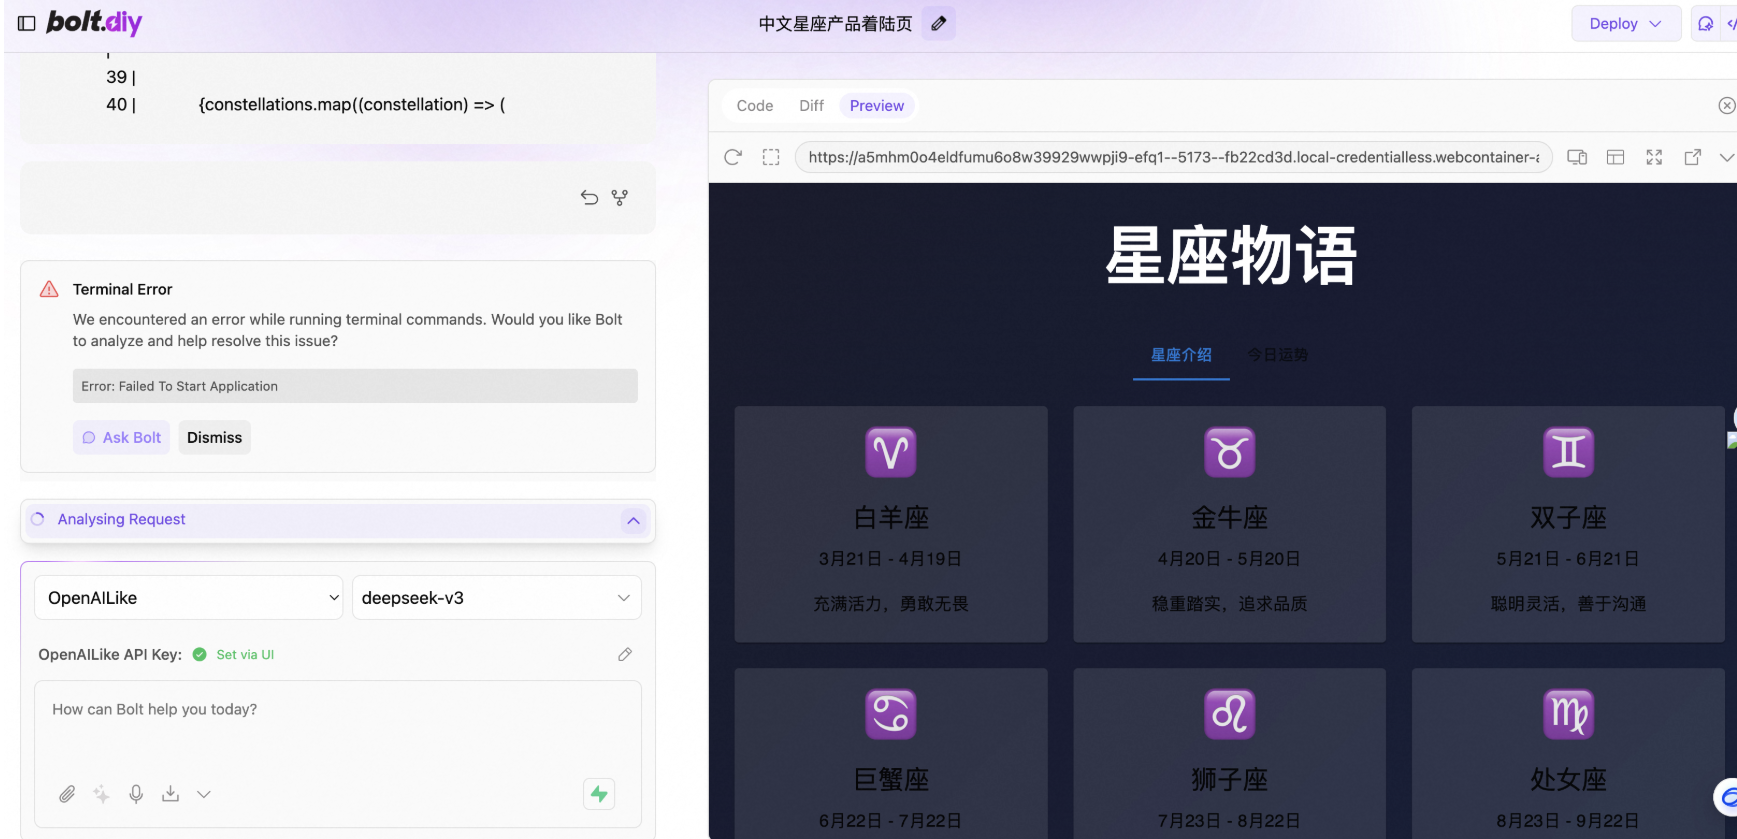This screenshot has height=839, width=1737.
Task: Open the 金牛座 constellation card
Action: point(1230,524)
